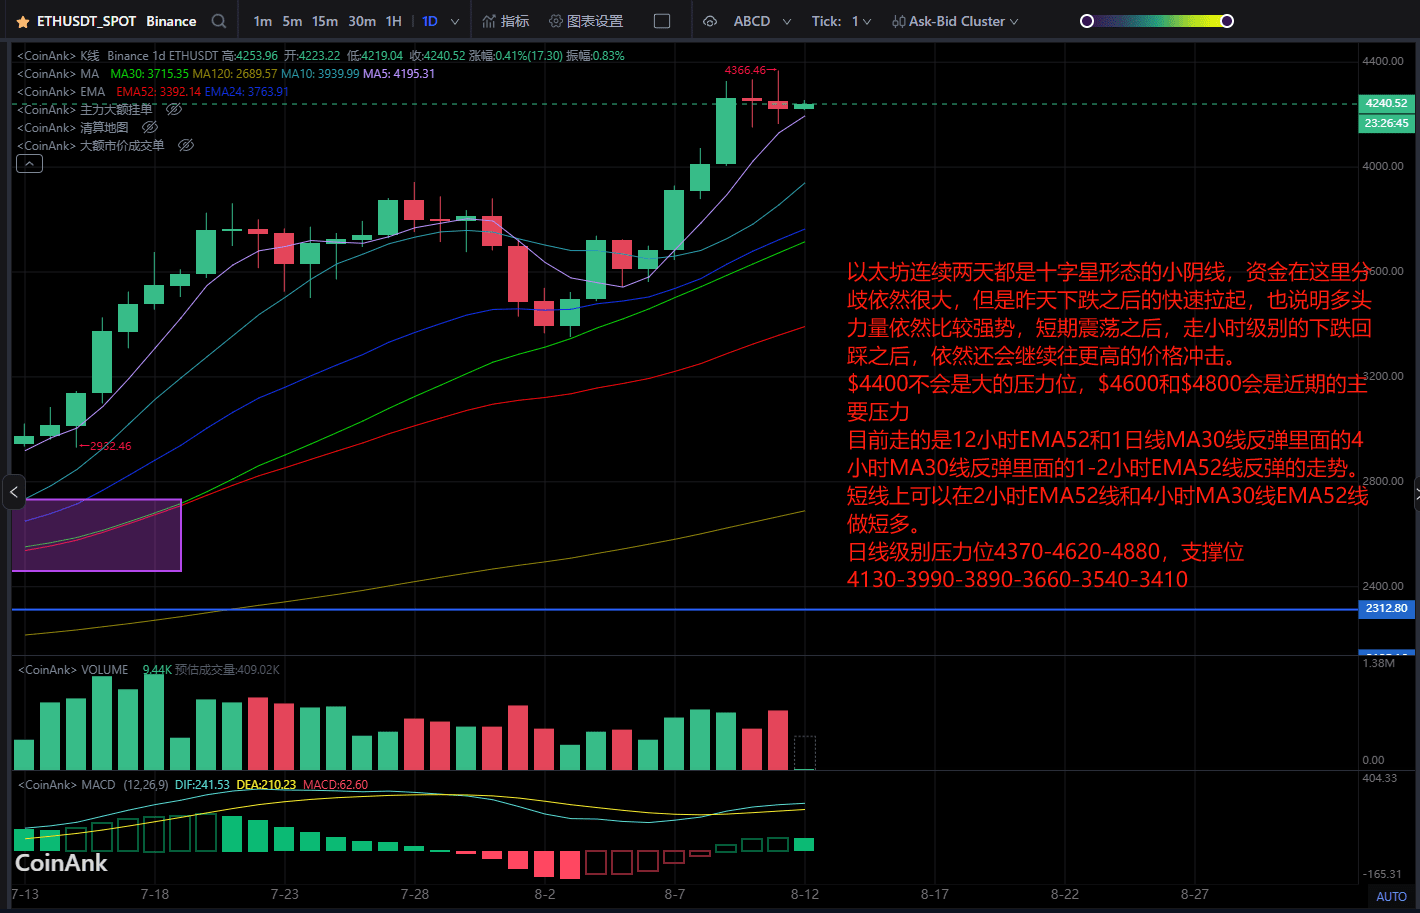Image resolution: width=1420 pixels, height=913 pixels.
Task: Click the AUTO scale button
Action: (x=1391, y=897)
